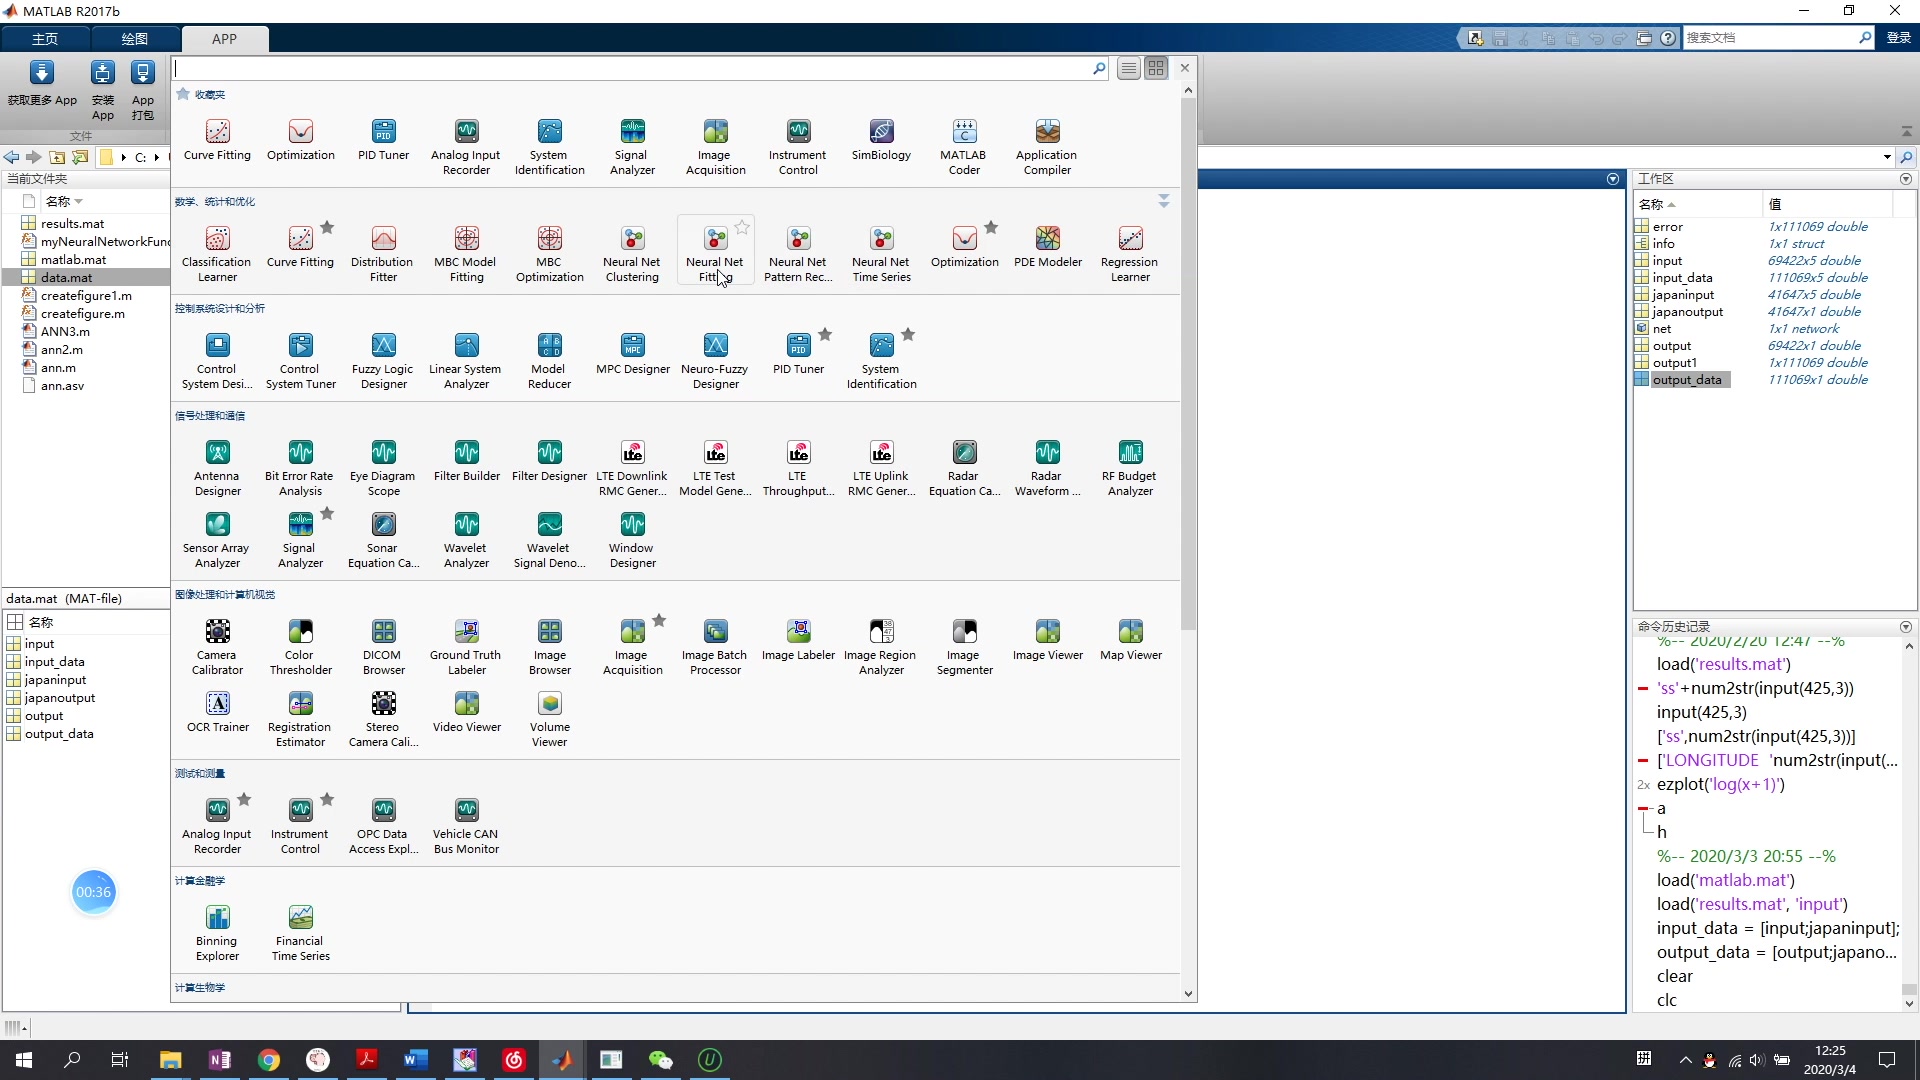Open Chrome from the Windows taskbar

(269, 1060)
